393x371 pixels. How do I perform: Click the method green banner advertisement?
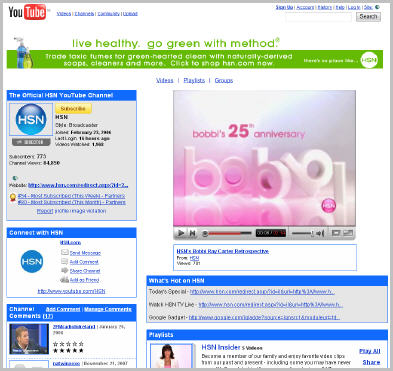(195, 53)
